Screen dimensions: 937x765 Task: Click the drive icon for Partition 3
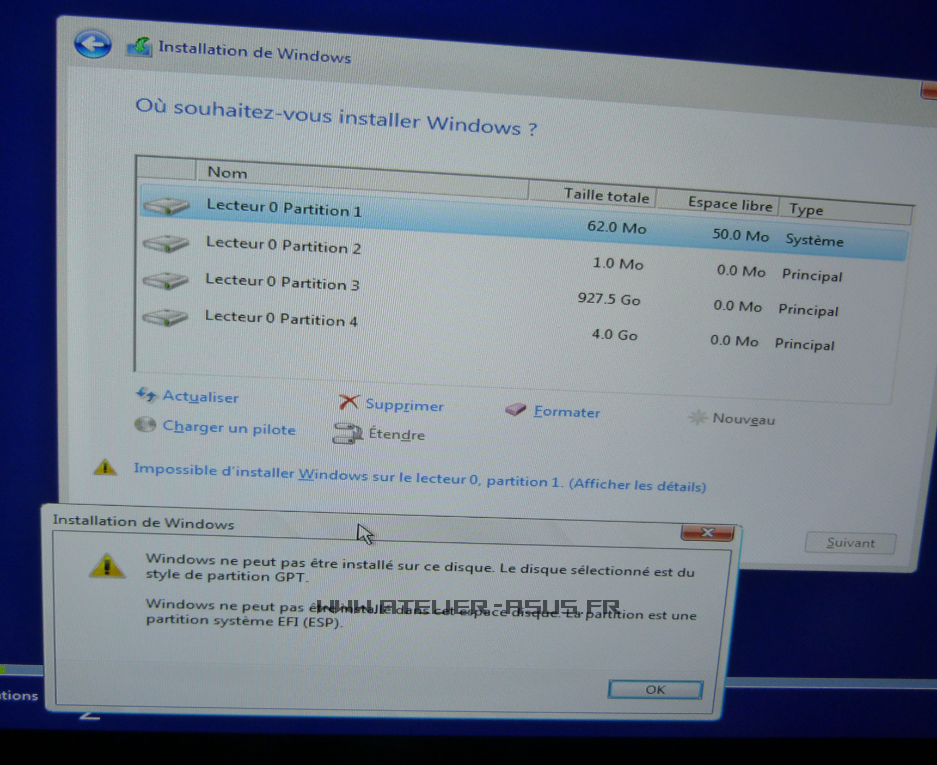point(165,281)
